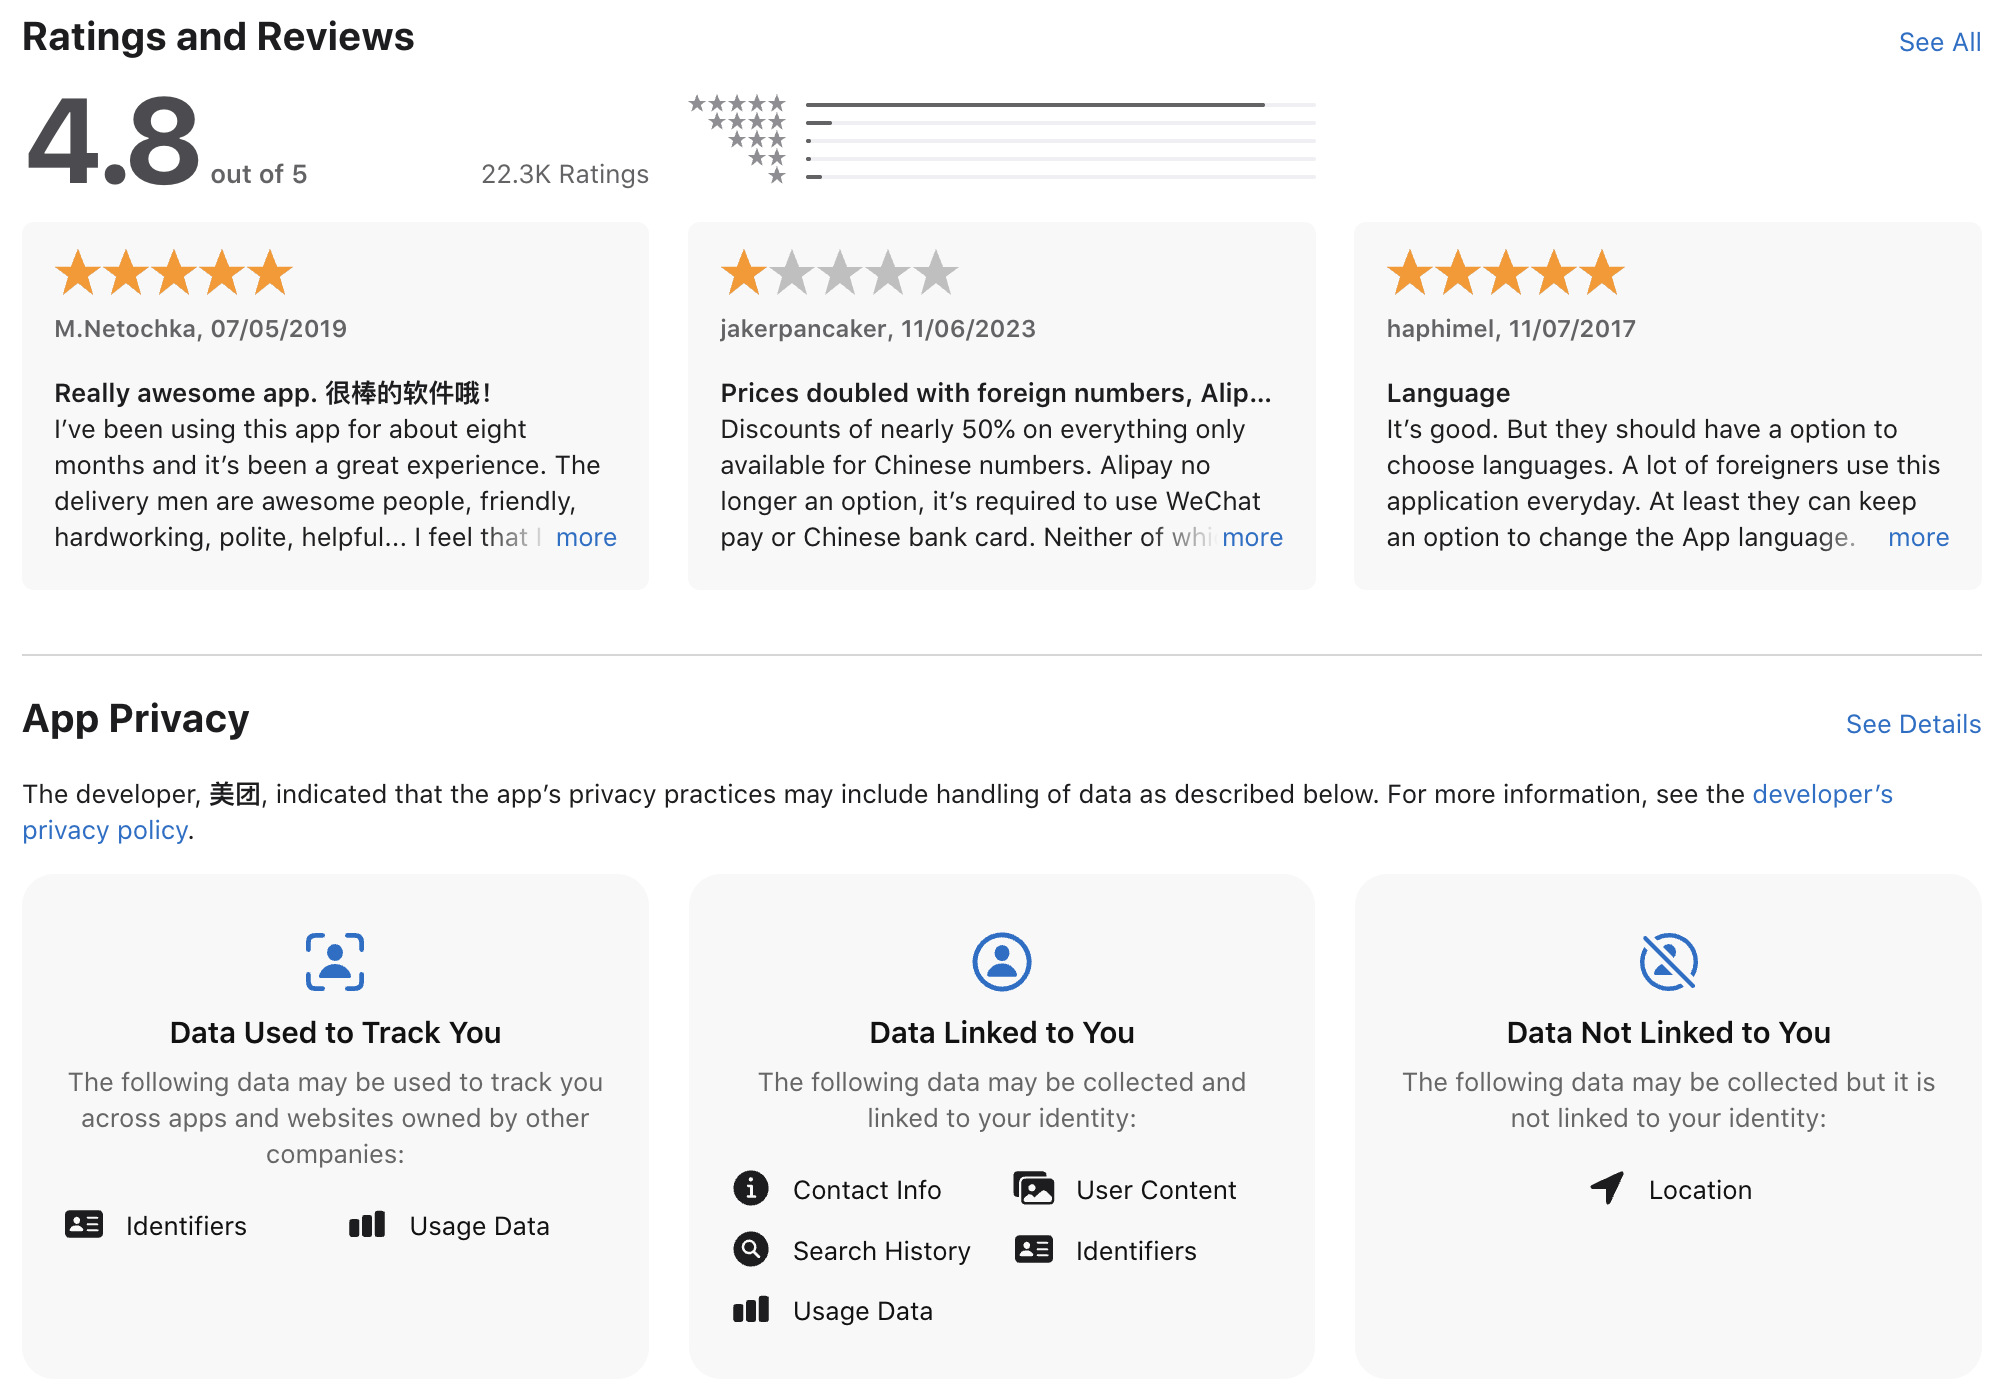Click the Data Linked to You person icon
Image resolution: width=1998 pixels, height=1388 pixels.
pos(1001,962)
